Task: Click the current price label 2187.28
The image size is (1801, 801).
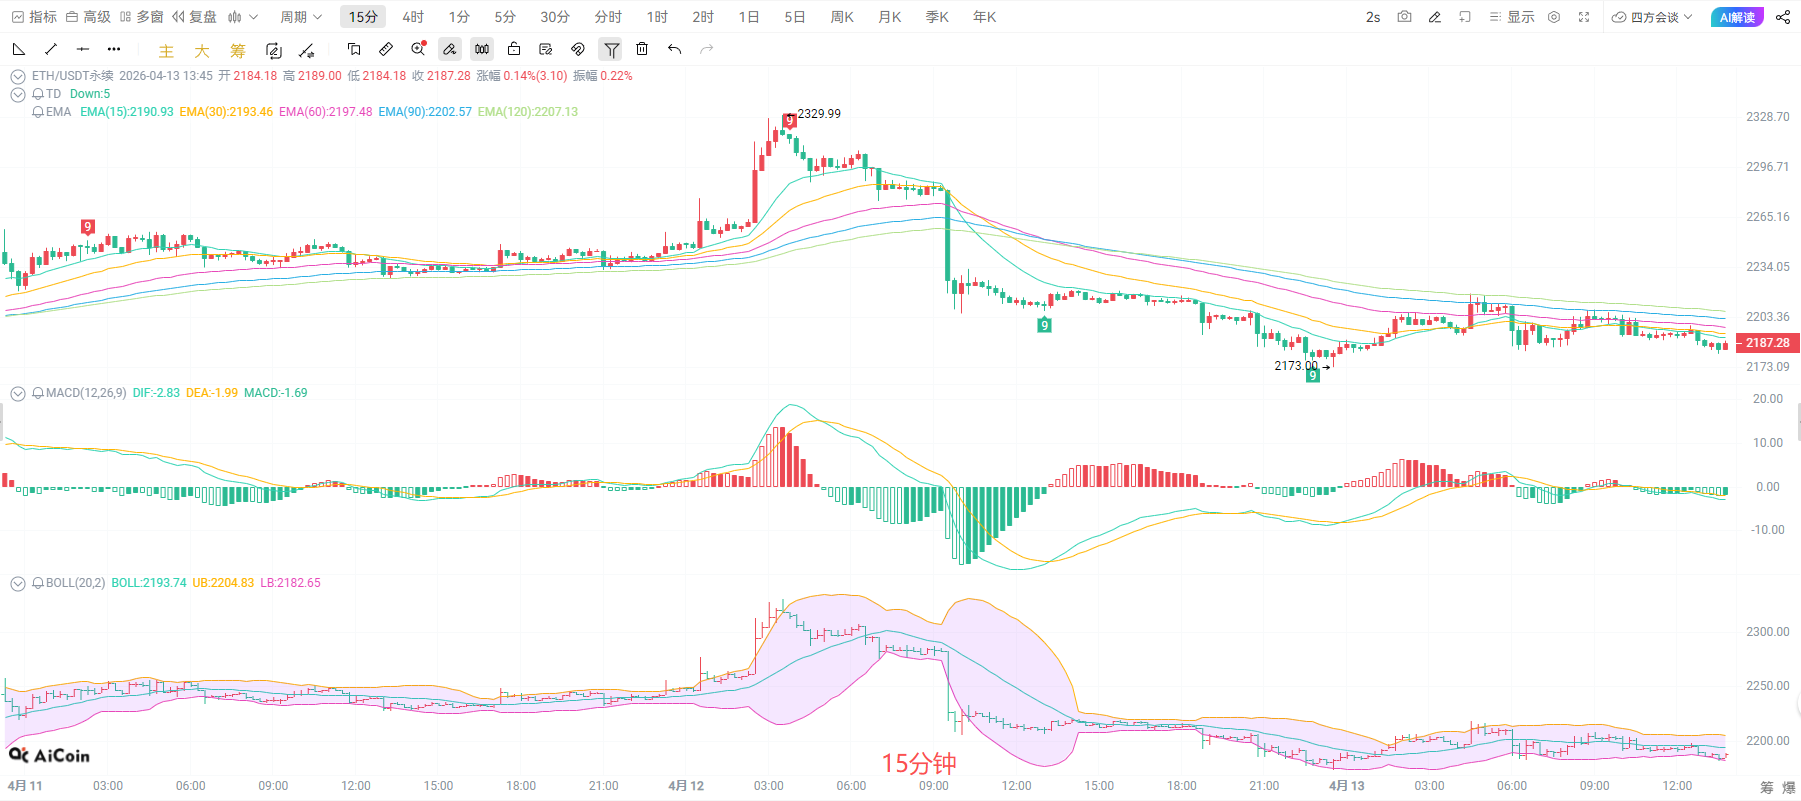Action: pyautogui.click(x=1767, y=343)
